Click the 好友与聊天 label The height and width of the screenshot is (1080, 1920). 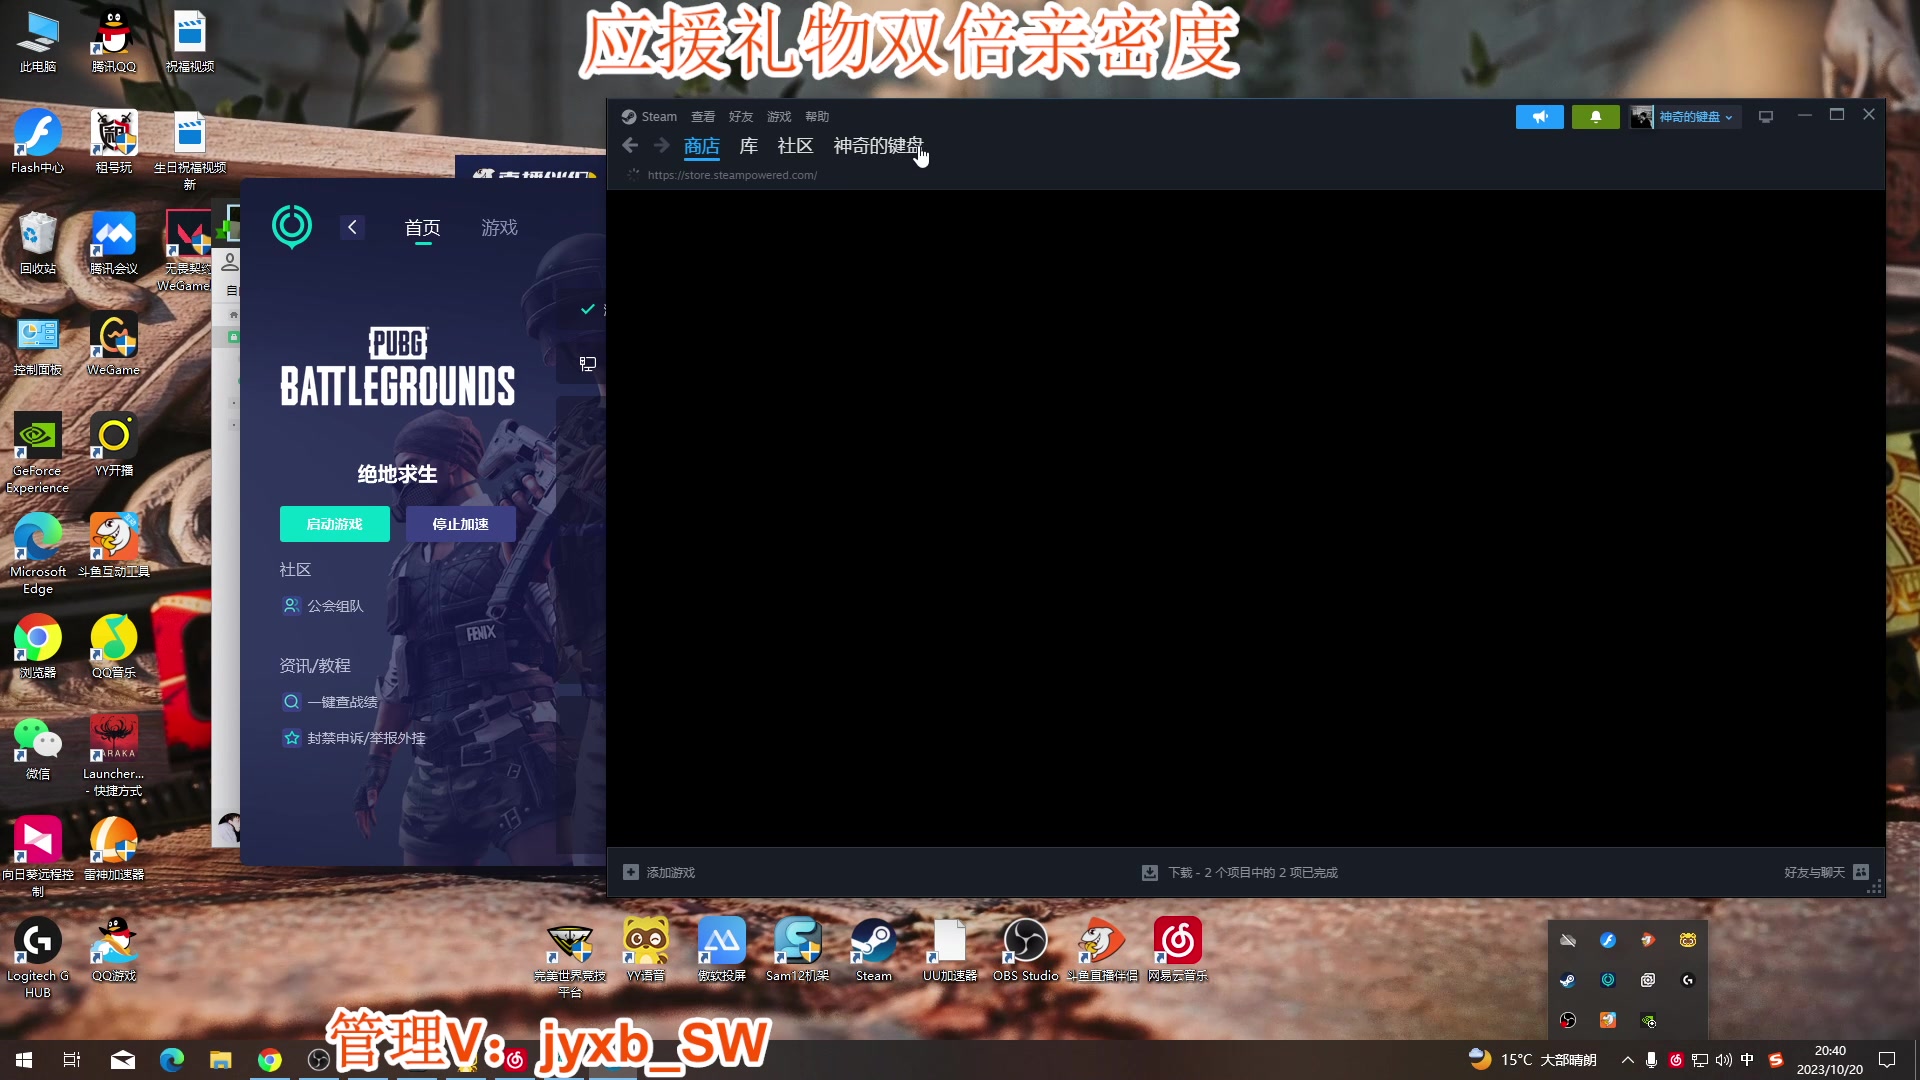point(1815,873)
